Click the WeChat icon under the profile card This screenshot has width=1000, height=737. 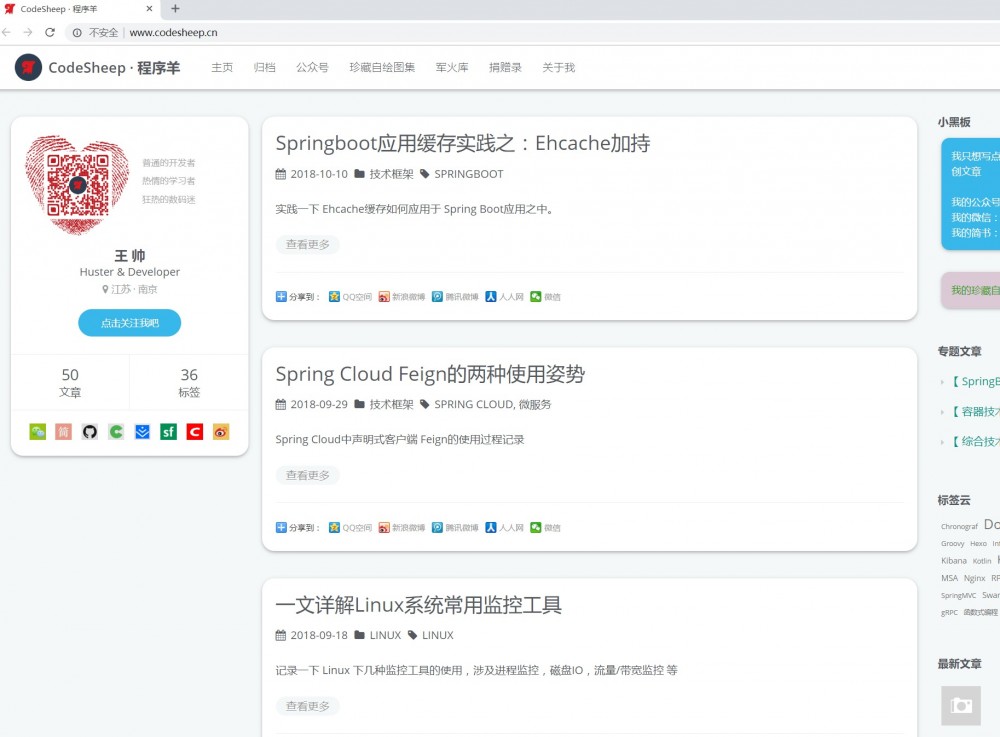[x=37, y=431]
